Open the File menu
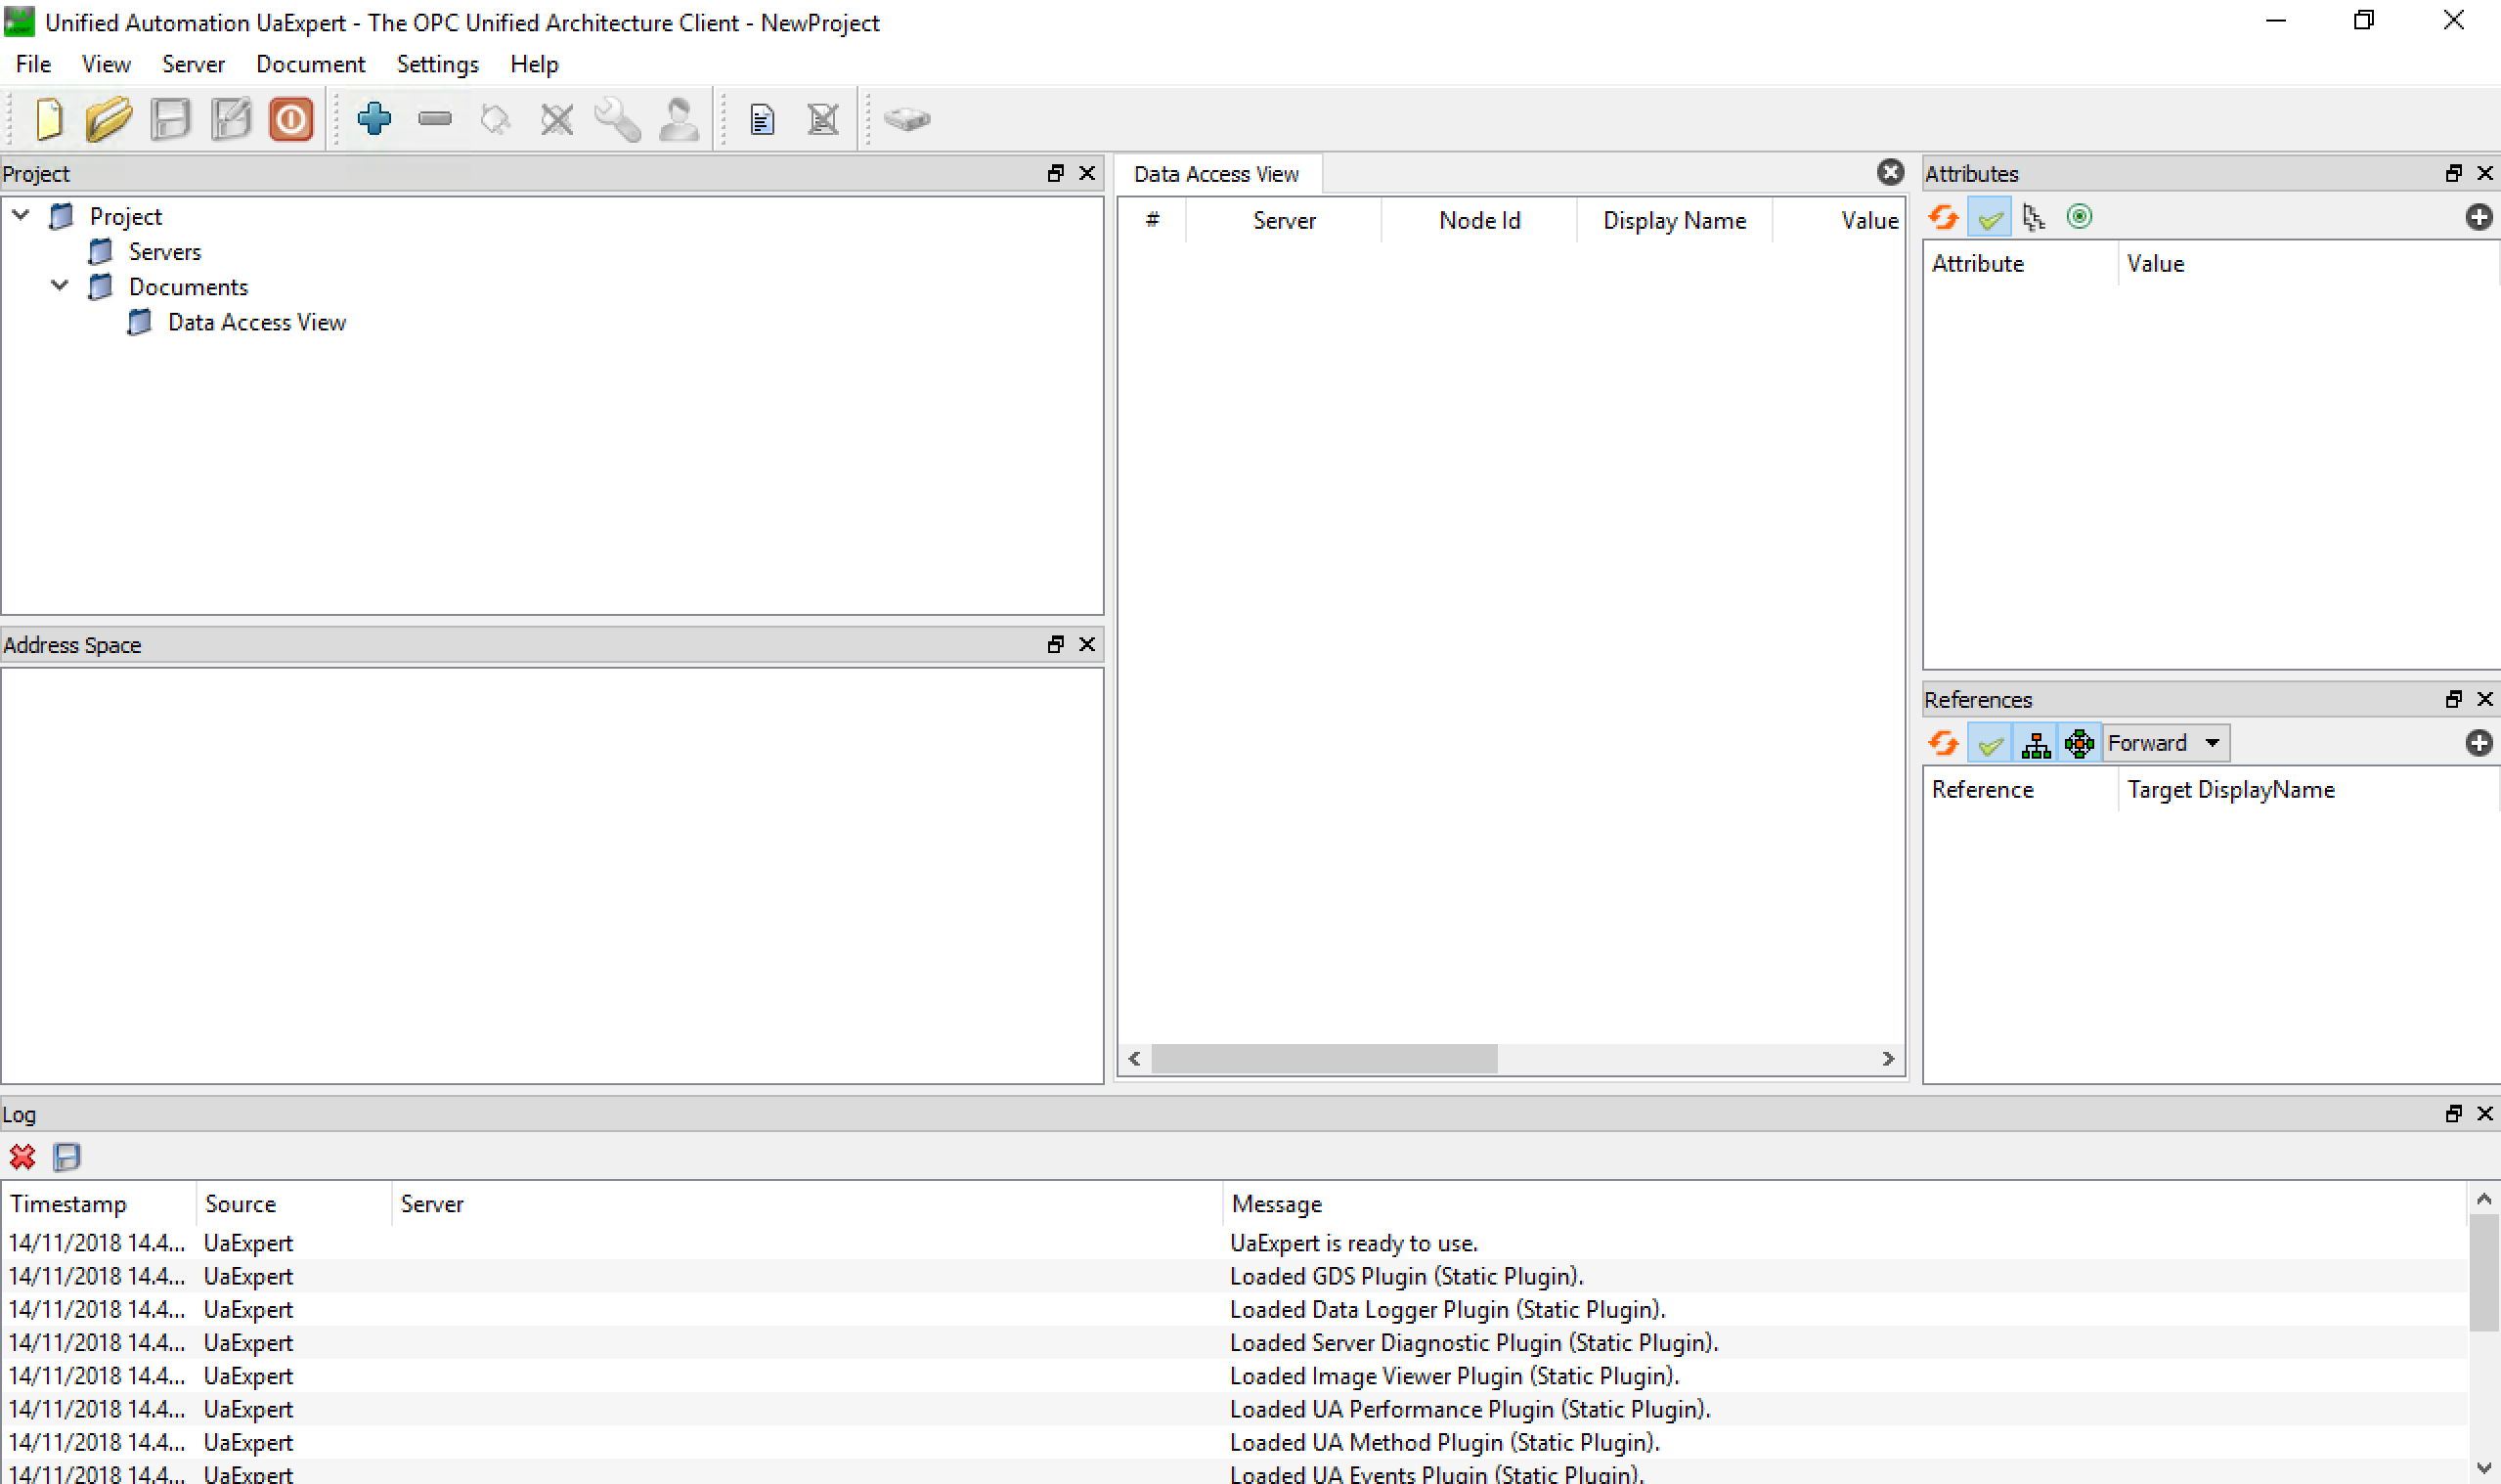The width and height of the screenshot is (2501, 1484). click(33, 64)
